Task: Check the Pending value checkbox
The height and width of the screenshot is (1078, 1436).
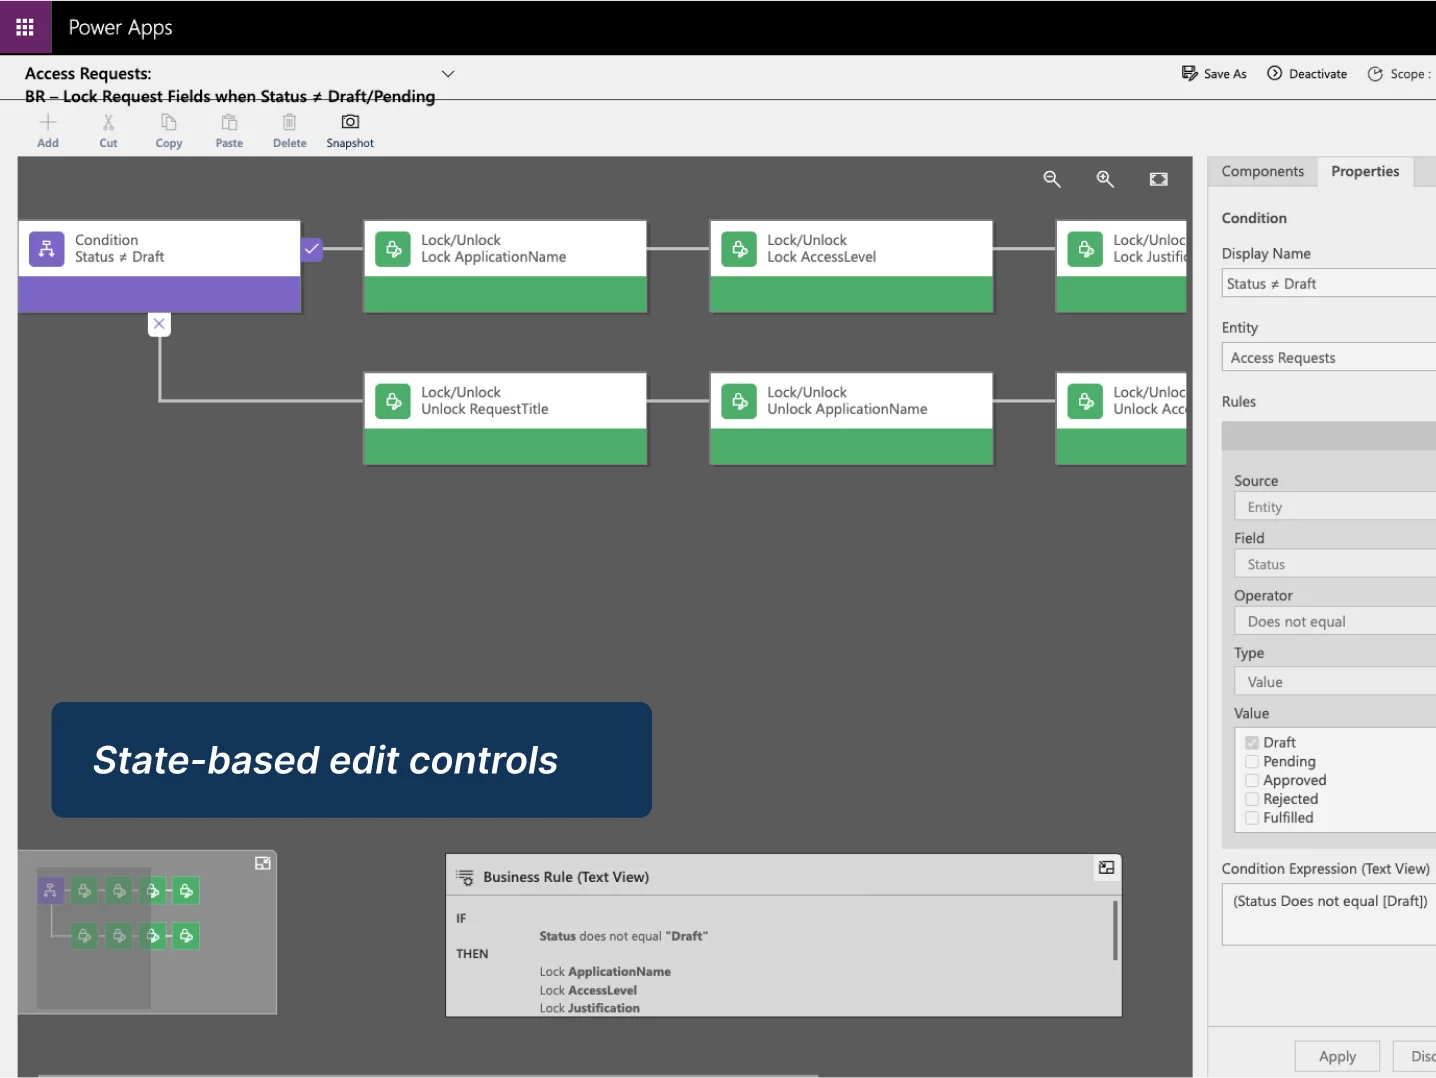Action: (1252, 762)
